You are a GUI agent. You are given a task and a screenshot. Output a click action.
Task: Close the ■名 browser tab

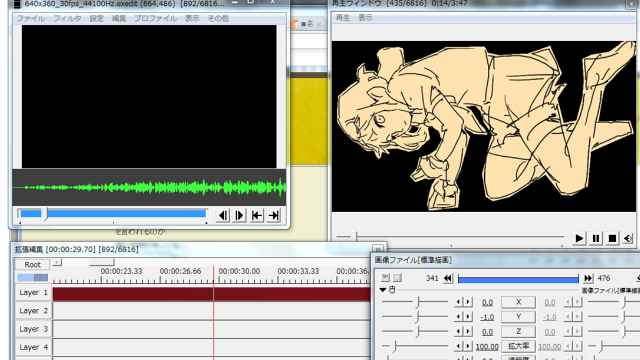coord(319,24)
